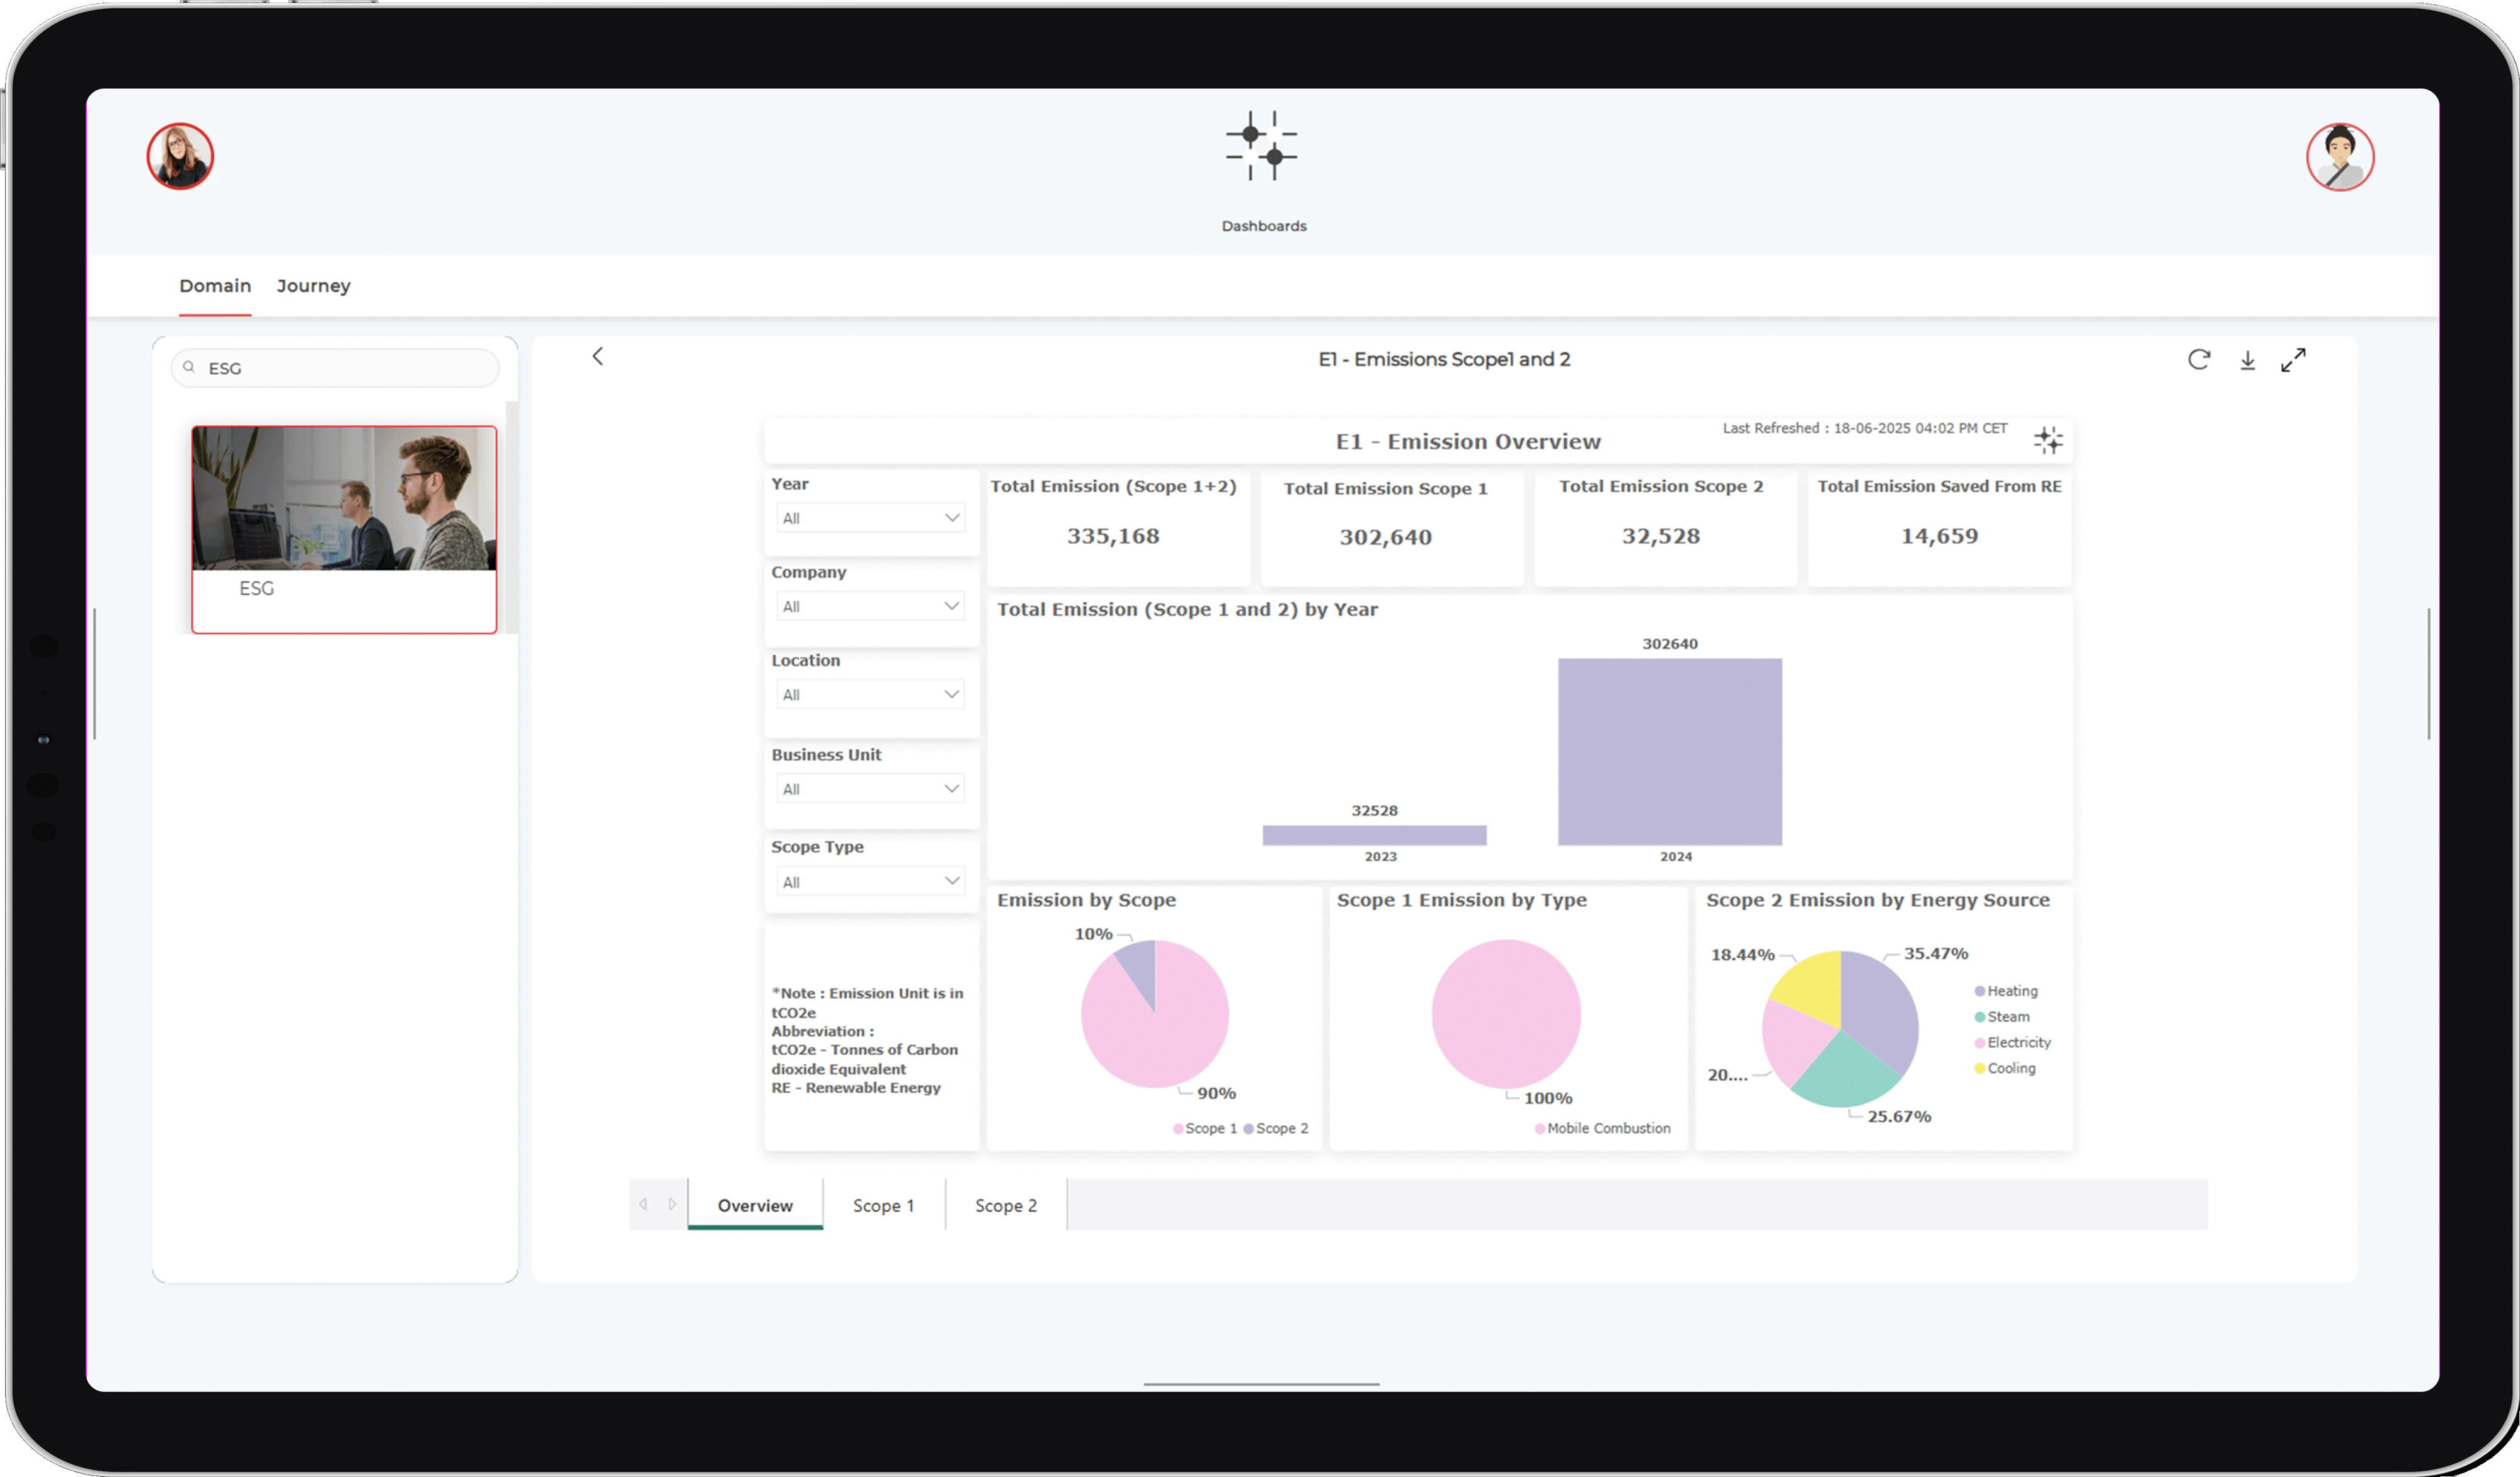The width and height of the screenshot is (2520, 1477).
Task: Navigate back using the left chevron arrow
Action: (597, 356)
